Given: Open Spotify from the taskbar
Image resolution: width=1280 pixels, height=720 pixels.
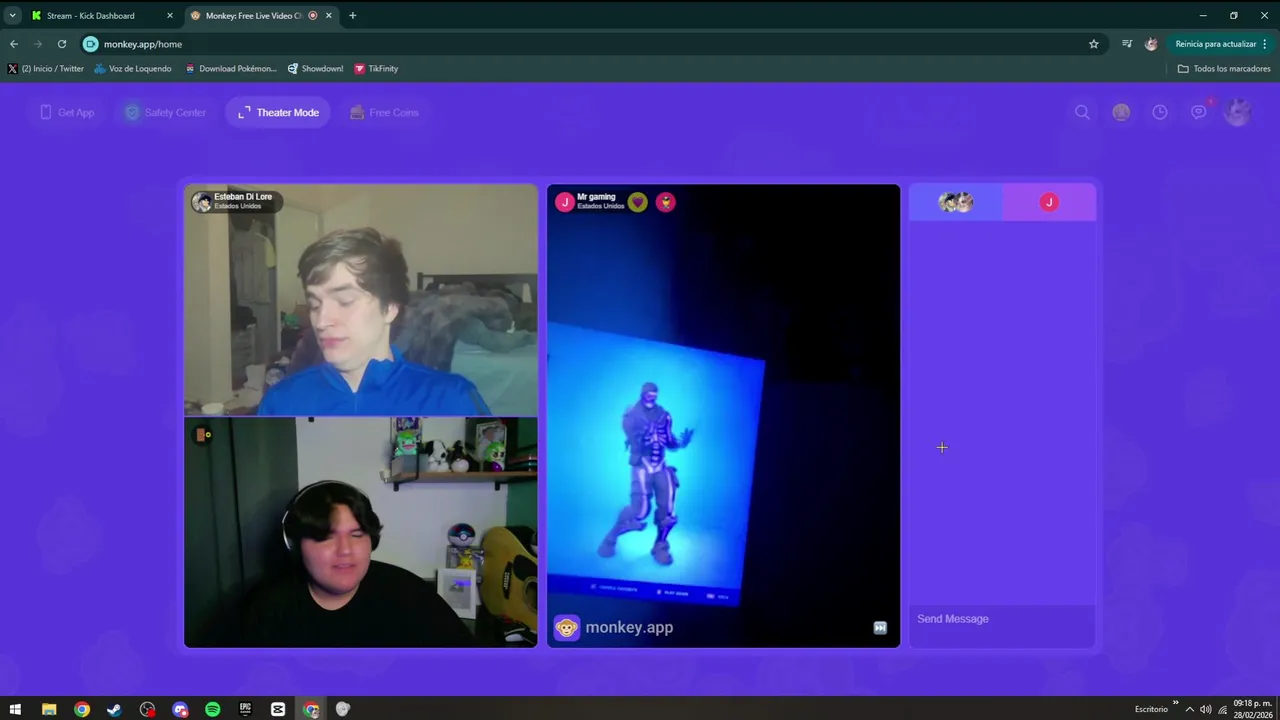Looking at the screenshot, I should coord(213,709).
